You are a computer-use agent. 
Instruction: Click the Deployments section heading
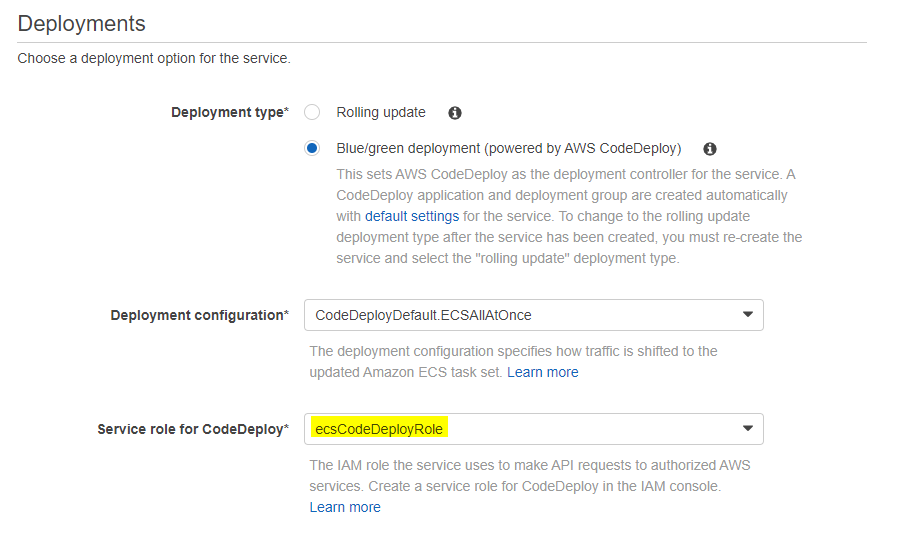81,24
